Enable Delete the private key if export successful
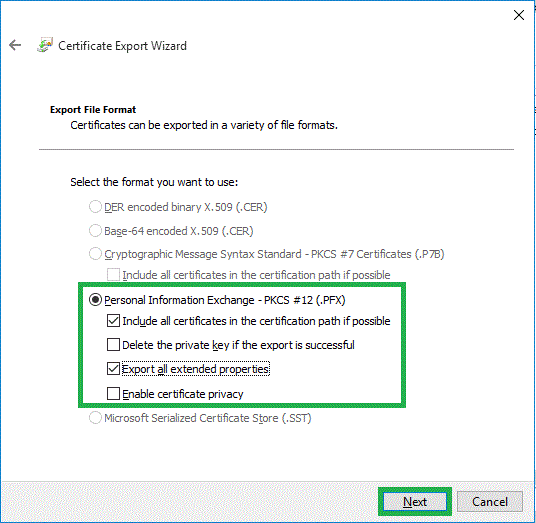This screenshot has width=536, height=523. 113,345
